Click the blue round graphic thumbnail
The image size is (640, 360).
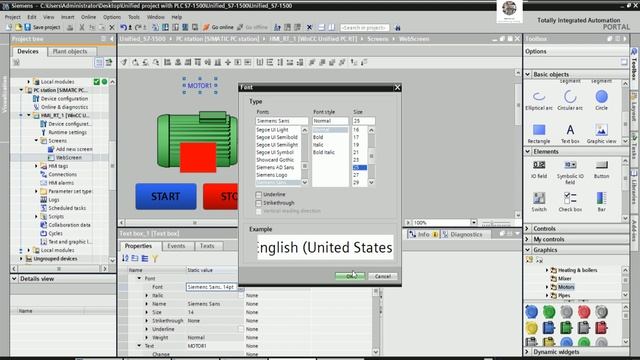point(531,312)
